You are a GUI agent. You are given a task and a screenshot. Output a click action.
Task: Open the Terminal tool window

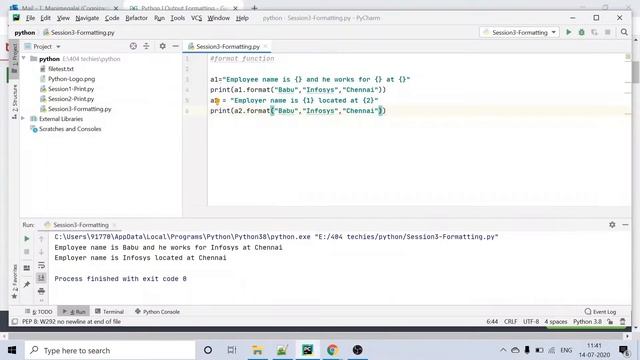(109, 311)
